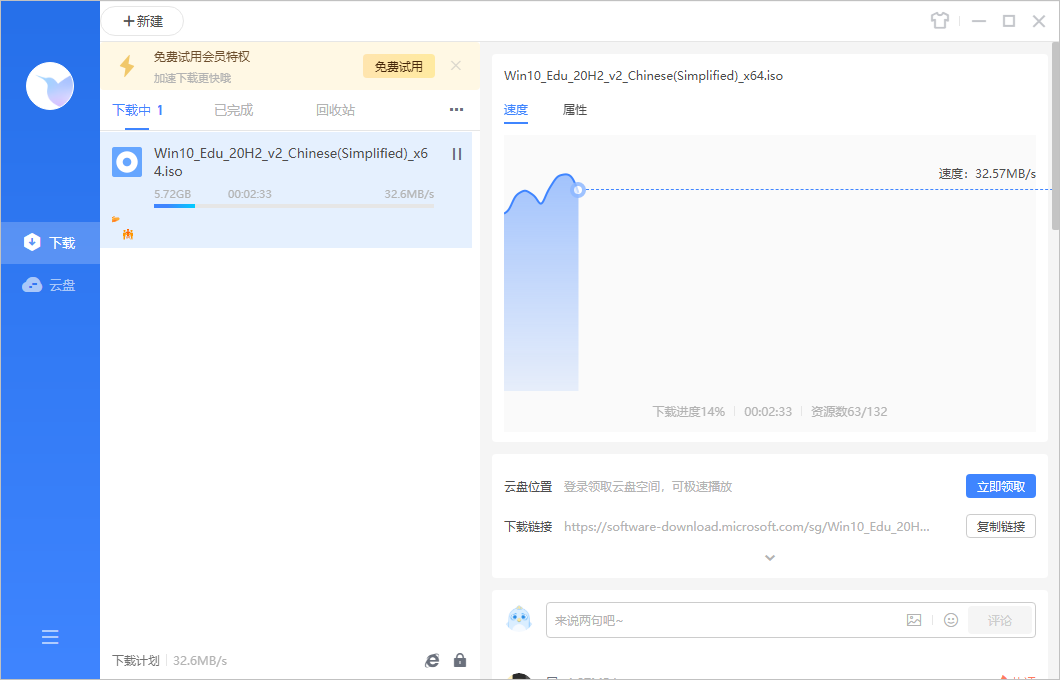Click the Microsoft download link URL
1060x680 pixels.
point(746,527)
